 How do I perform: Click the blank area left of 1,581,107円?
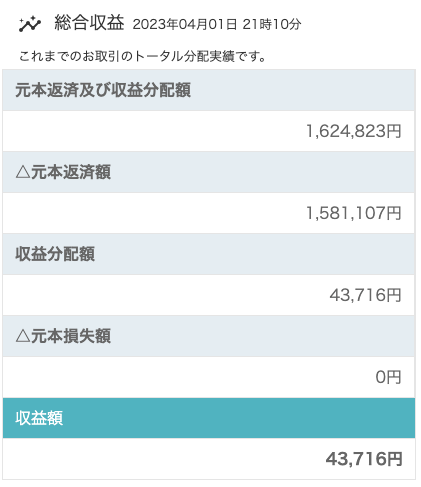point(153,213)
